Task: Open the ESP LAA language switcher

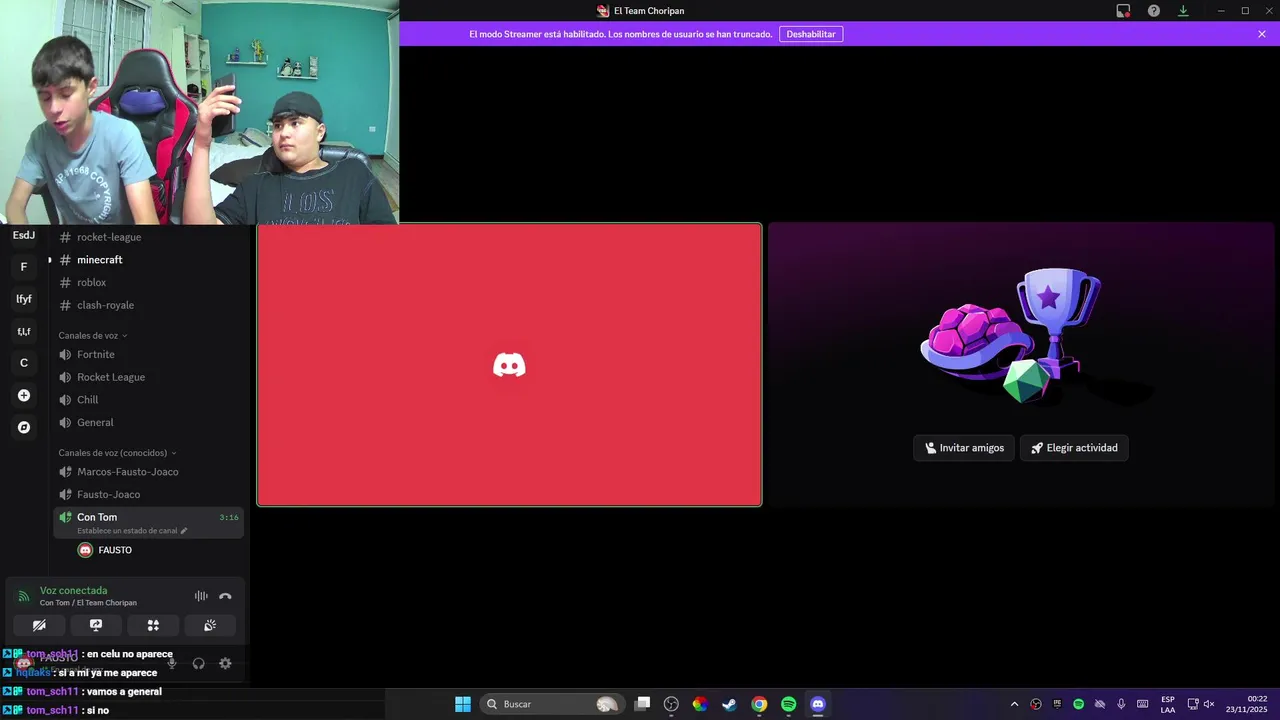Action: tap(1168, 704)
